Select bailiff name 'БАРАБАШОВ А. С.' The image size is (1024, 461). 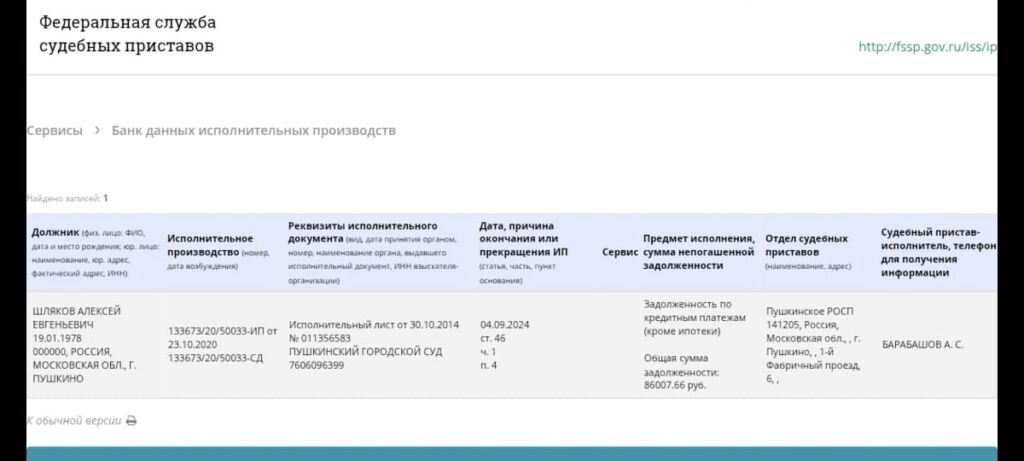coord(922,345)
